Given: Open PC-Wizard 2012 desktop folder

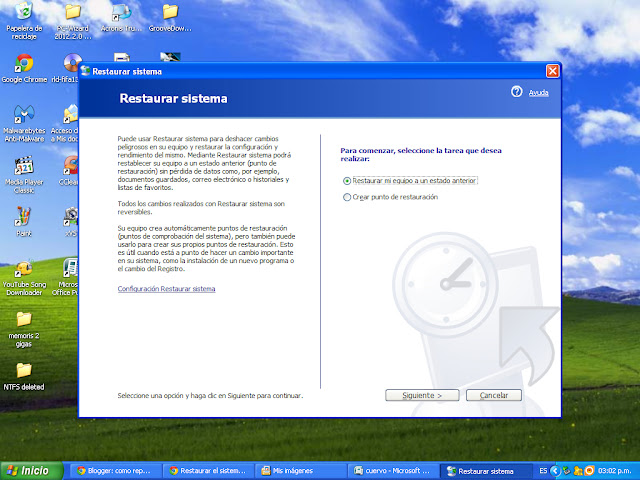Looking at the screenshot, I should (73, 21).
